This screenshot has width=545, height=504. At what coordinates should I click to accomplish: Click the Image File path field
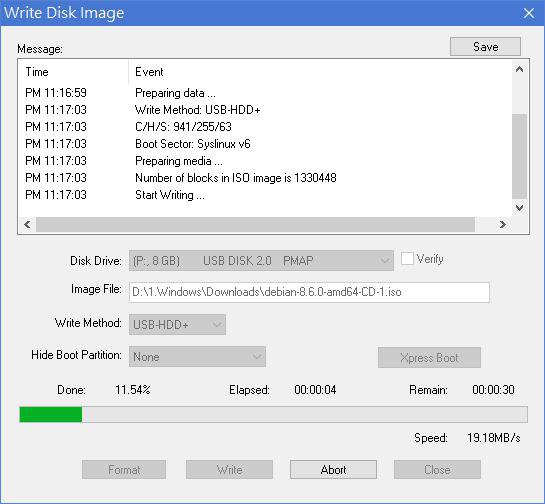(x=309, y=292)
